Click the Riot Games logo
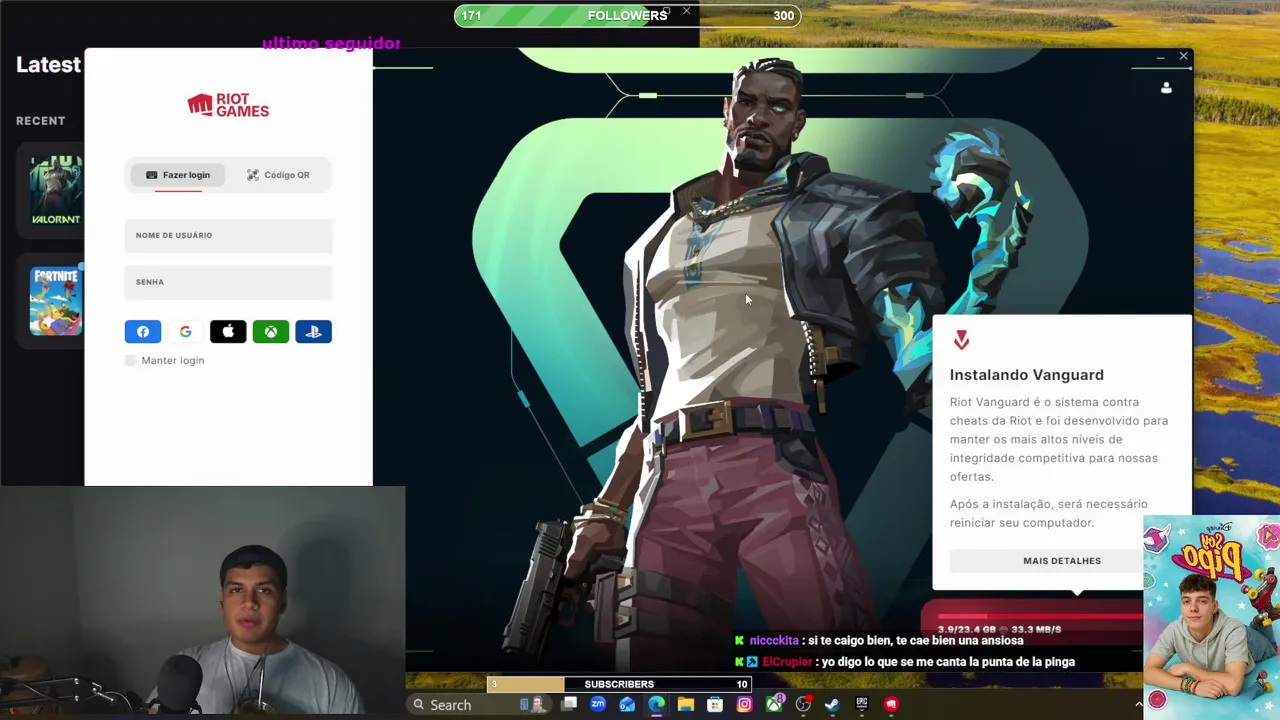The height and width of the screenshot is (720, 1280). [x=228, y=105]
